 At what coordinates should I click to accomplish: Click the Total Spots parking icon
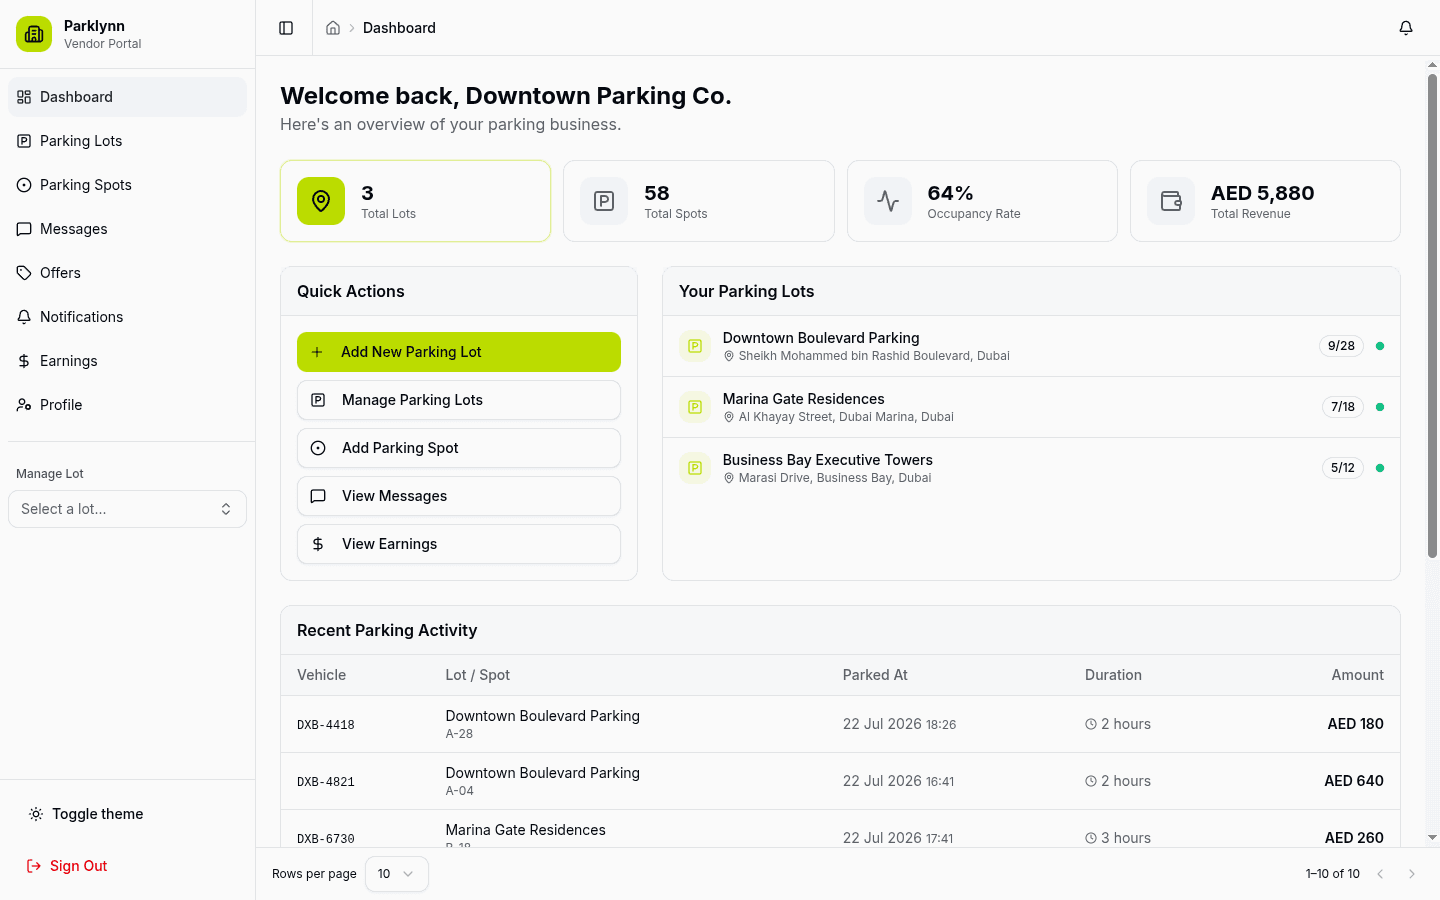click(604, 201)
